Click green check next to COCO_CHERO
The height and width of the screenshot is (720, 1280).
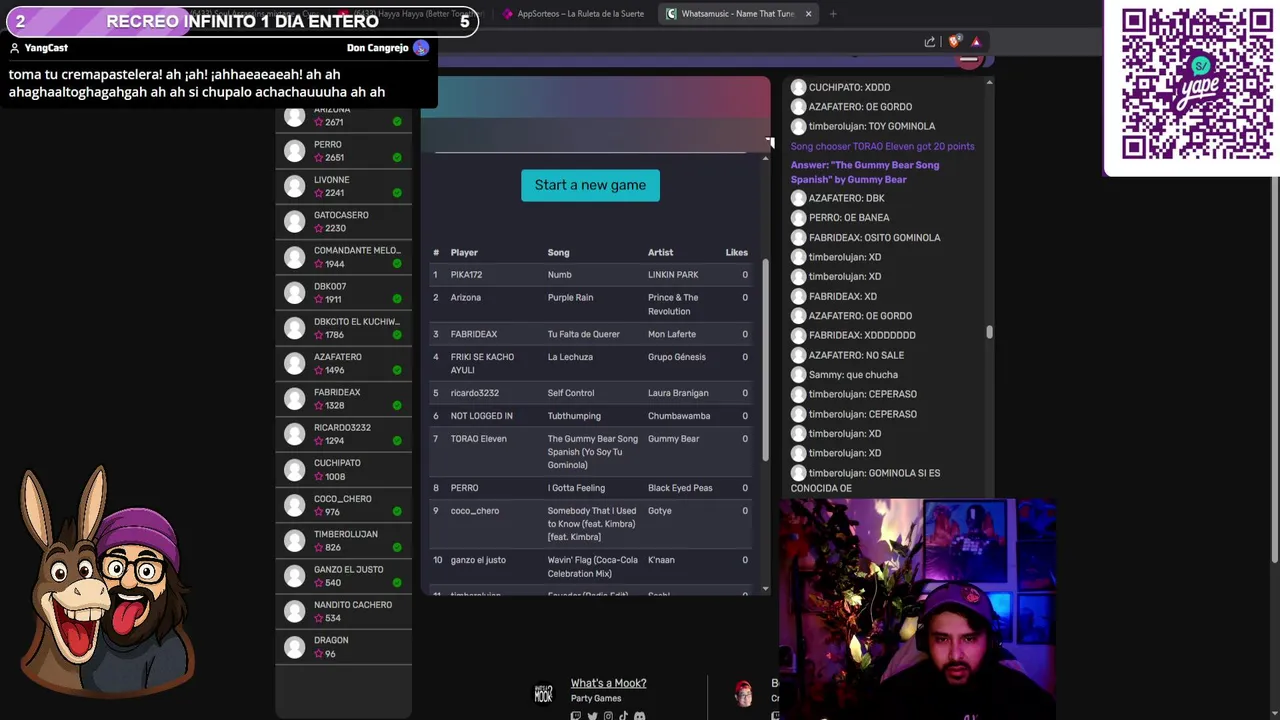[397, 512]
